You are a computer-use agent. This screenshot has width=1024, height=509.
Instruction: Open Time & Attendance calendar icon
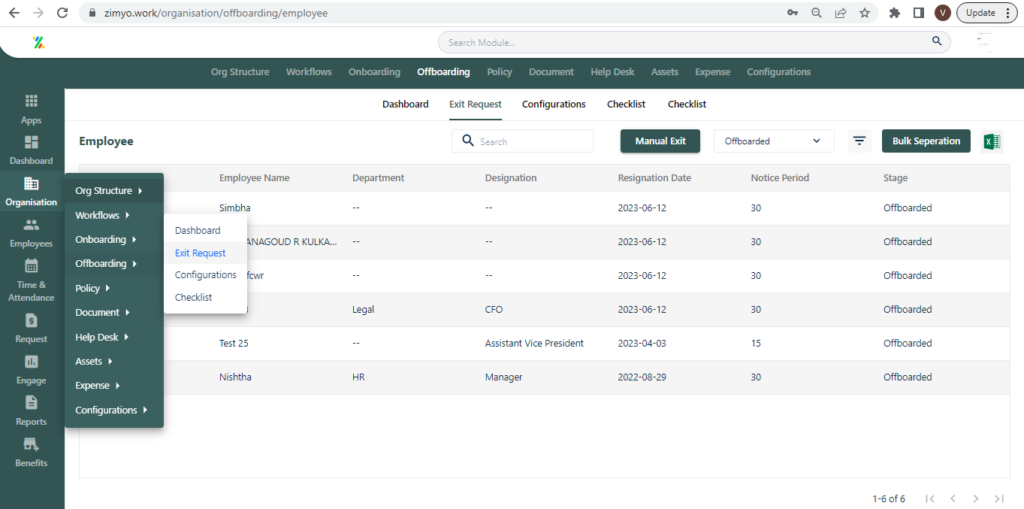point(31,266)
